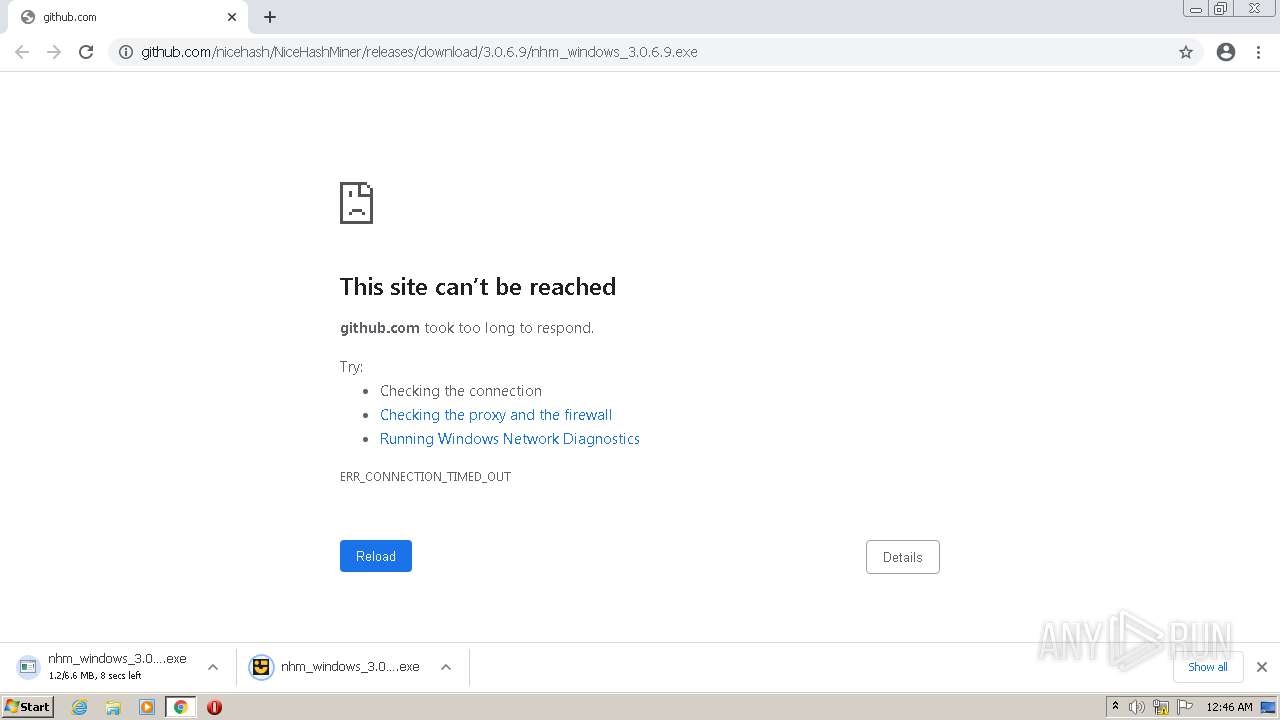1280x720 pixels.
Task: Click the 12:46 AM clock
Action: click(x=1229, y=707)
